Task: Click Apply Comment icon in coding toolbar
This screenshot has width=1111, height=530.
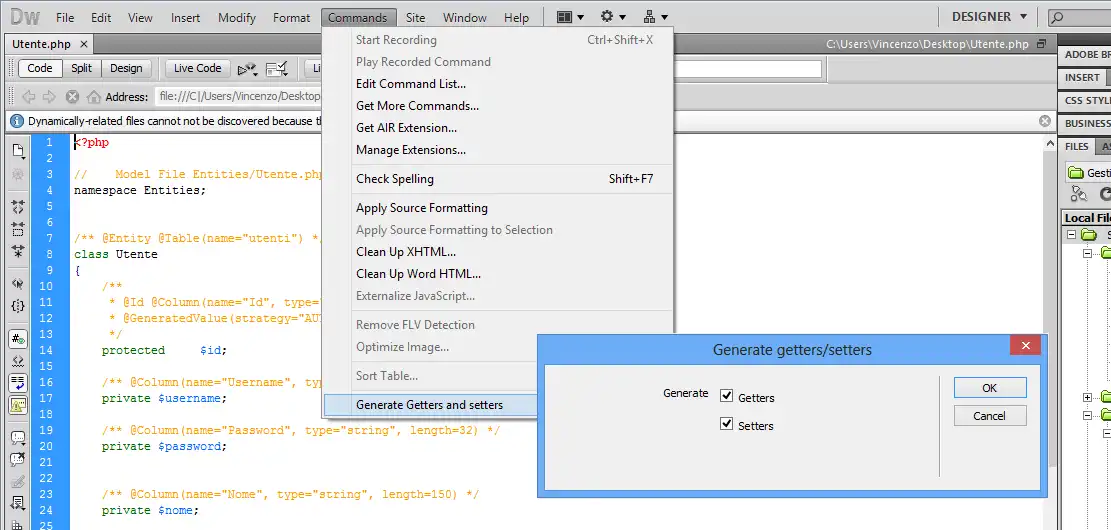Action: point(18,438)
